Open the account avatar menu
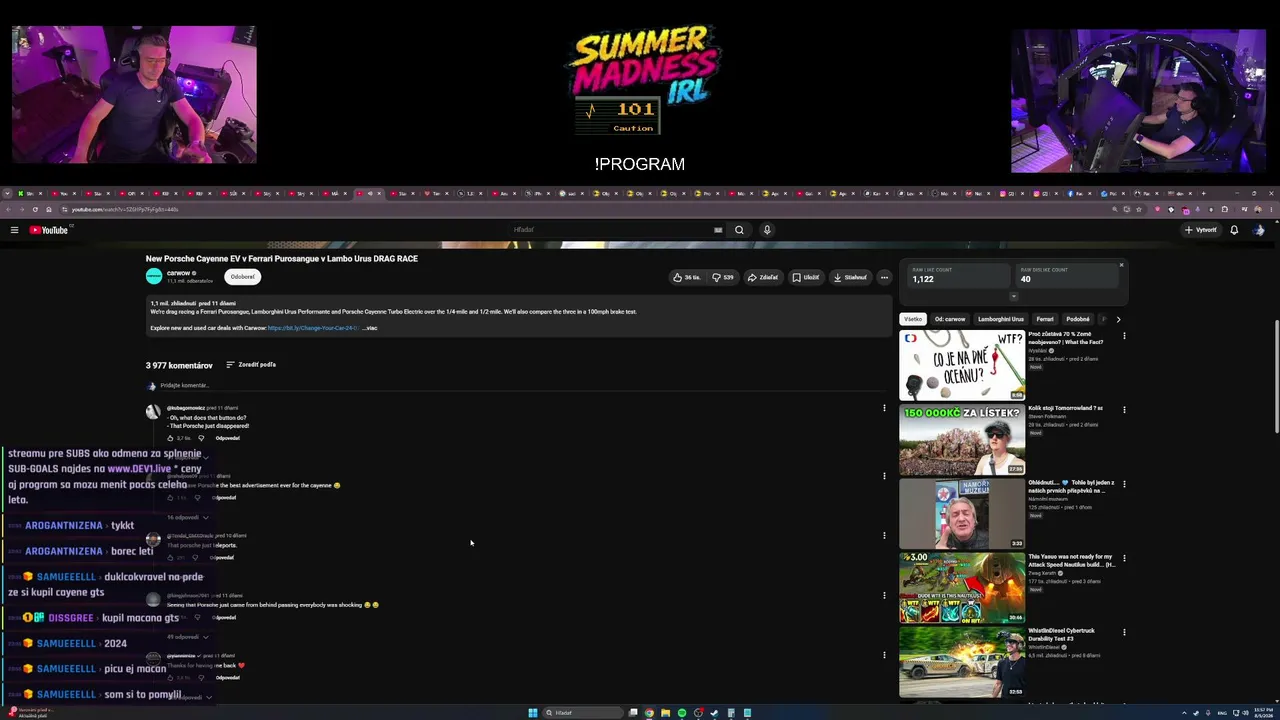Viewport: 1280px width, 720px height. click(x=1259, y=230)
